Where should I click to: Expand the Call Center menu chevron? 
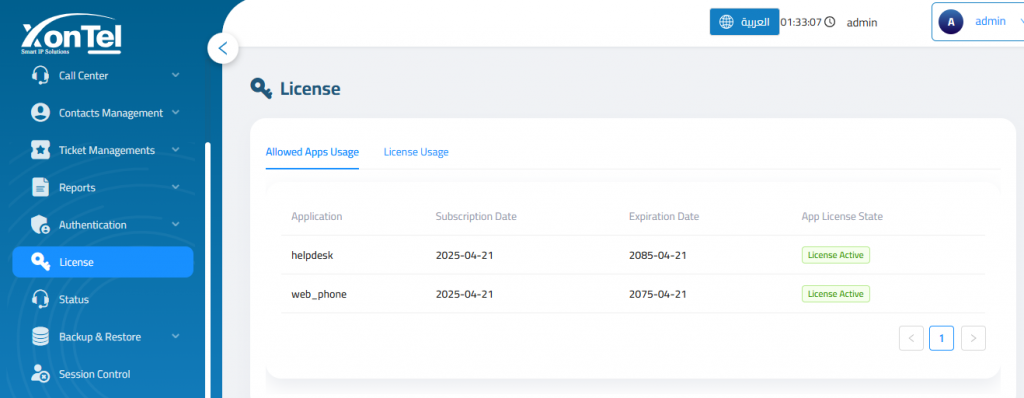point(176,75)
